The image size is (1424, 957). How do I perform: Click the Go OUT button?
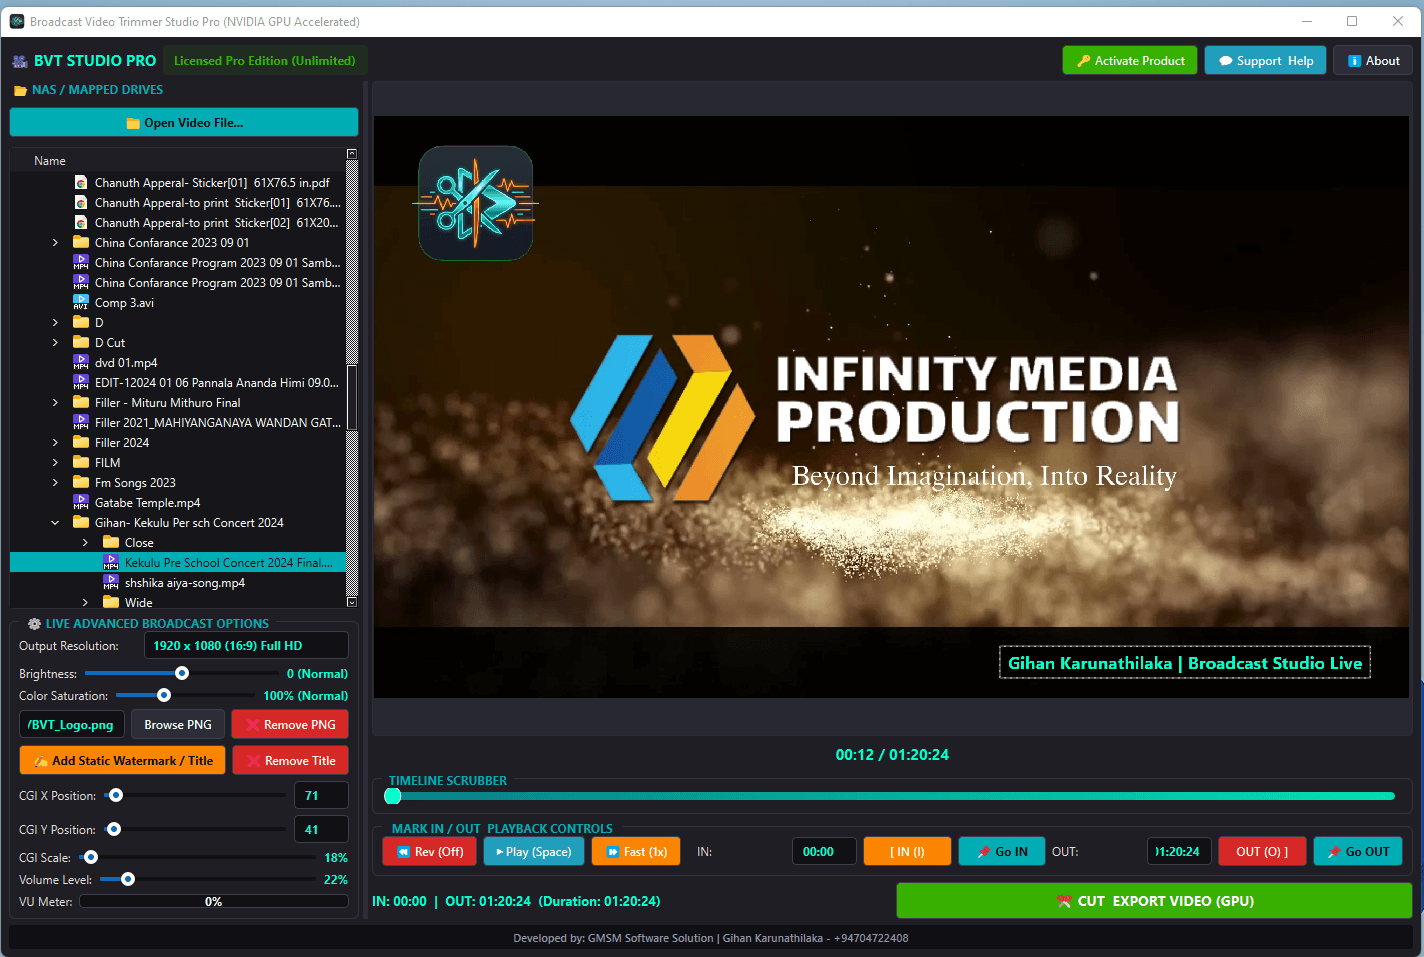(1358, 852)
